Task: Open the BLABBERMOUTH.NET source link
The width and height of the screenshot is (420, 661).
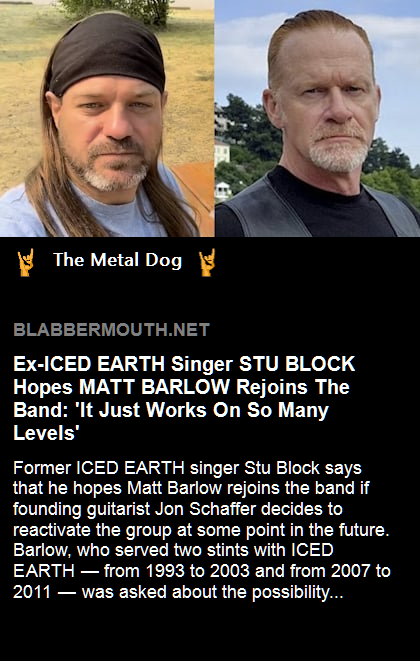Action: pyautogui.click(x=111, y=330)
